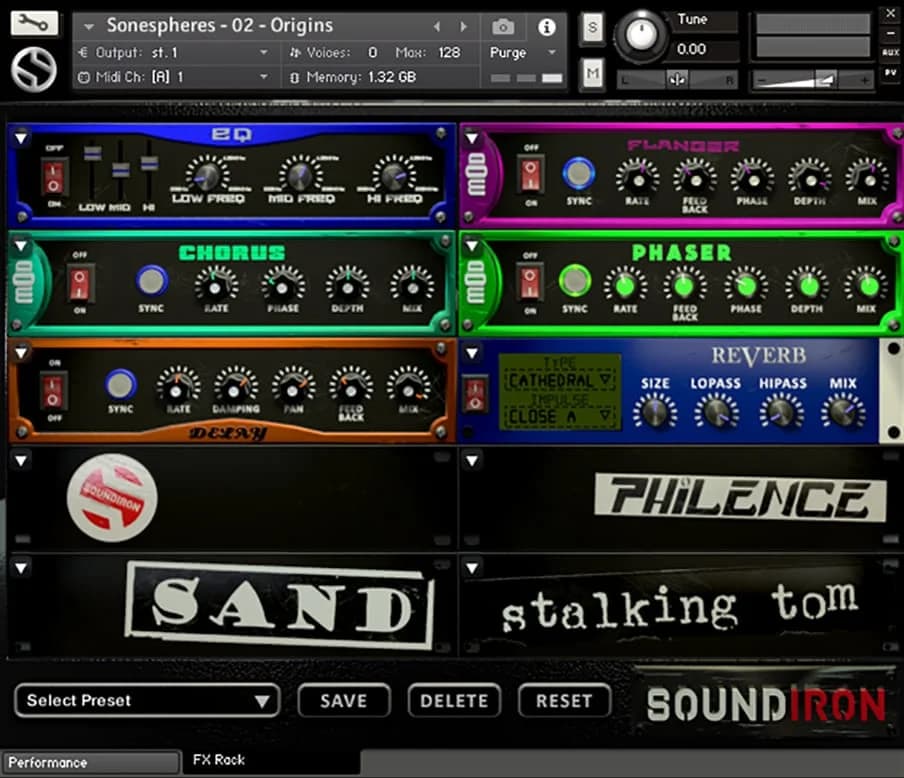Click the Solo S button
The image size is (904, 778).
592,28
